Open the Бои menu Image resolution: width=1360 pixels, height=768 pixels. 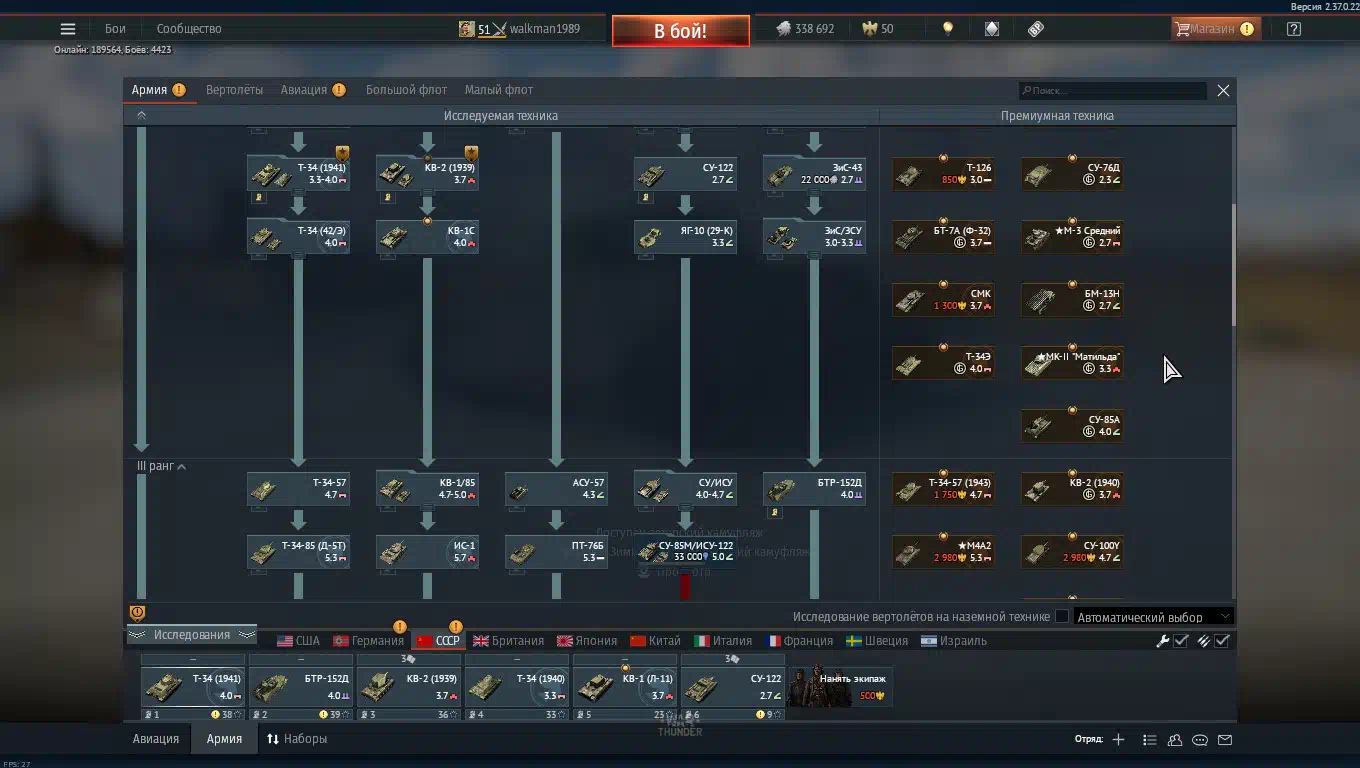115,29
